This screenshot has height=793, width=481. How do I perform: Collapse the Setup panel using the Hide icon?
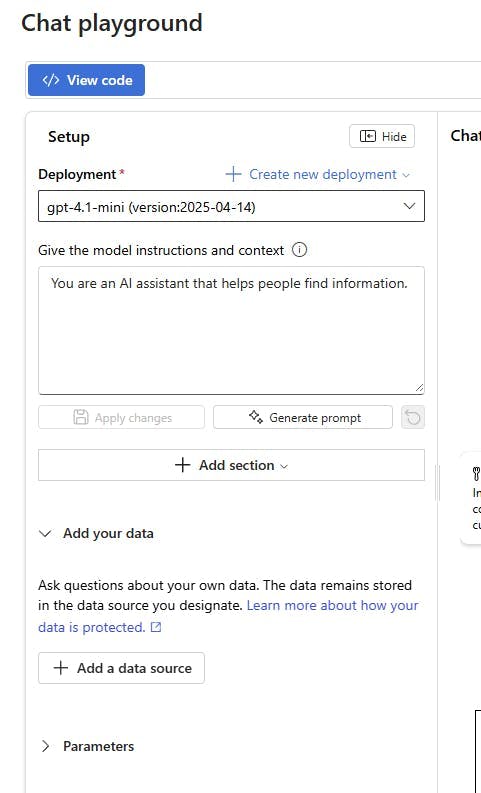click(x=368, y=136)
